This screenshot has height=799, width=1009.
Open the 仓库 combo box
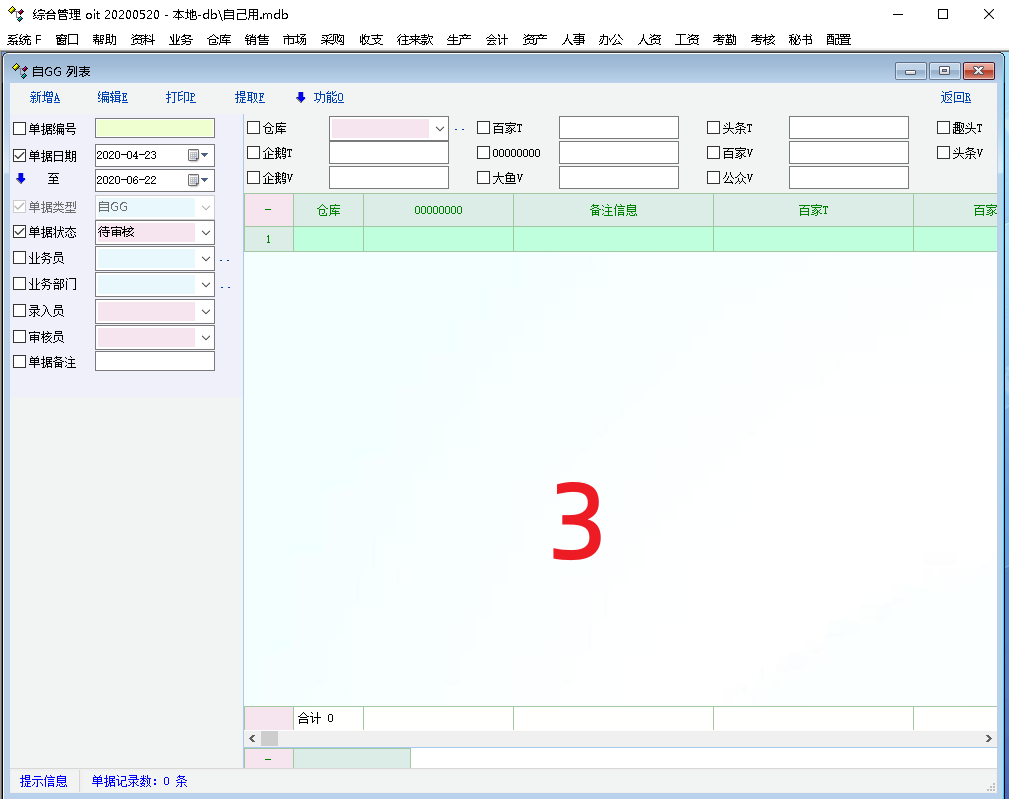[439, 128]
